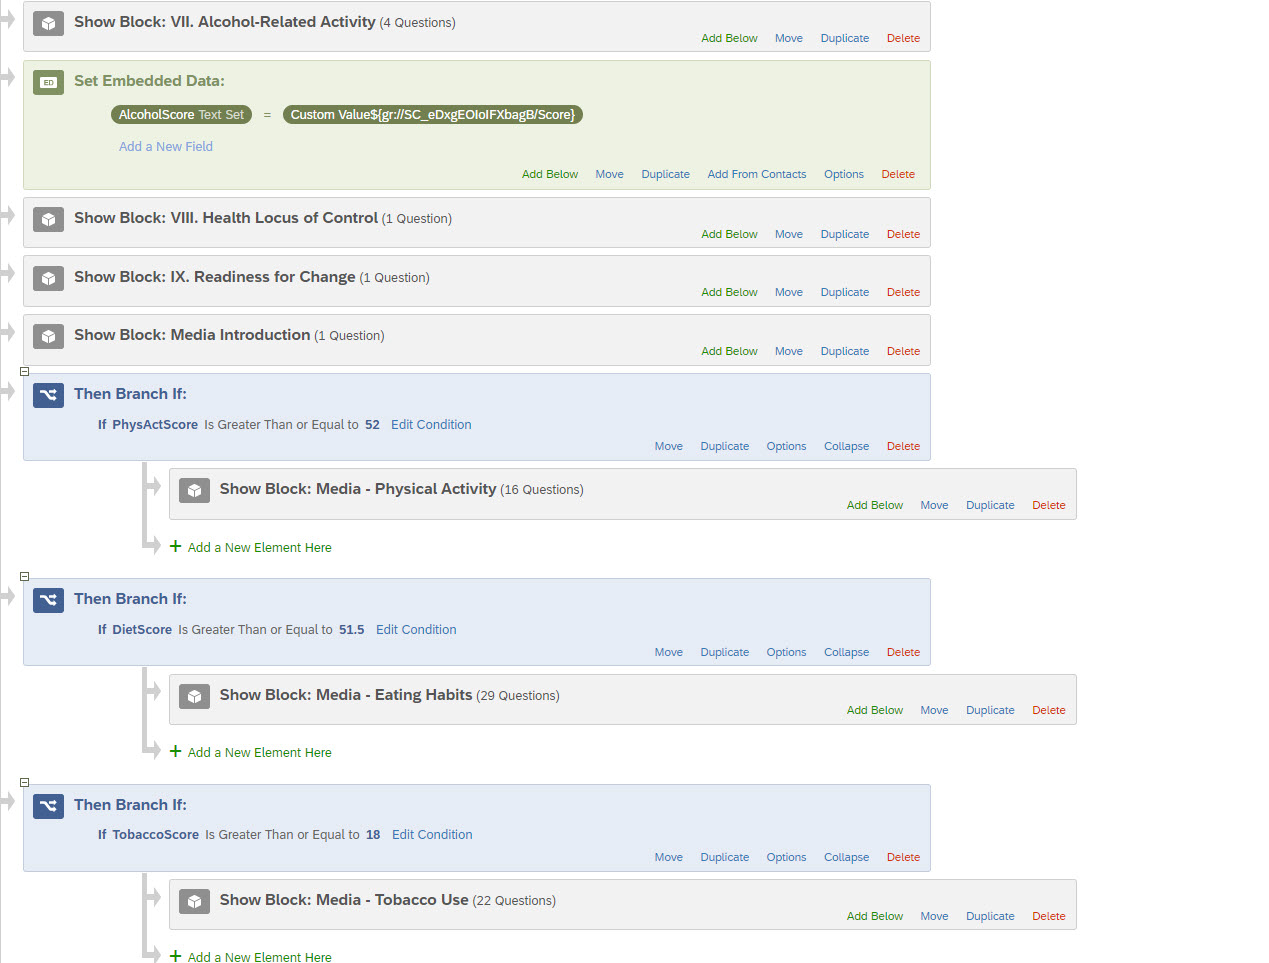Click Add From Contacts on Embedded Data

tap(756, 175)
